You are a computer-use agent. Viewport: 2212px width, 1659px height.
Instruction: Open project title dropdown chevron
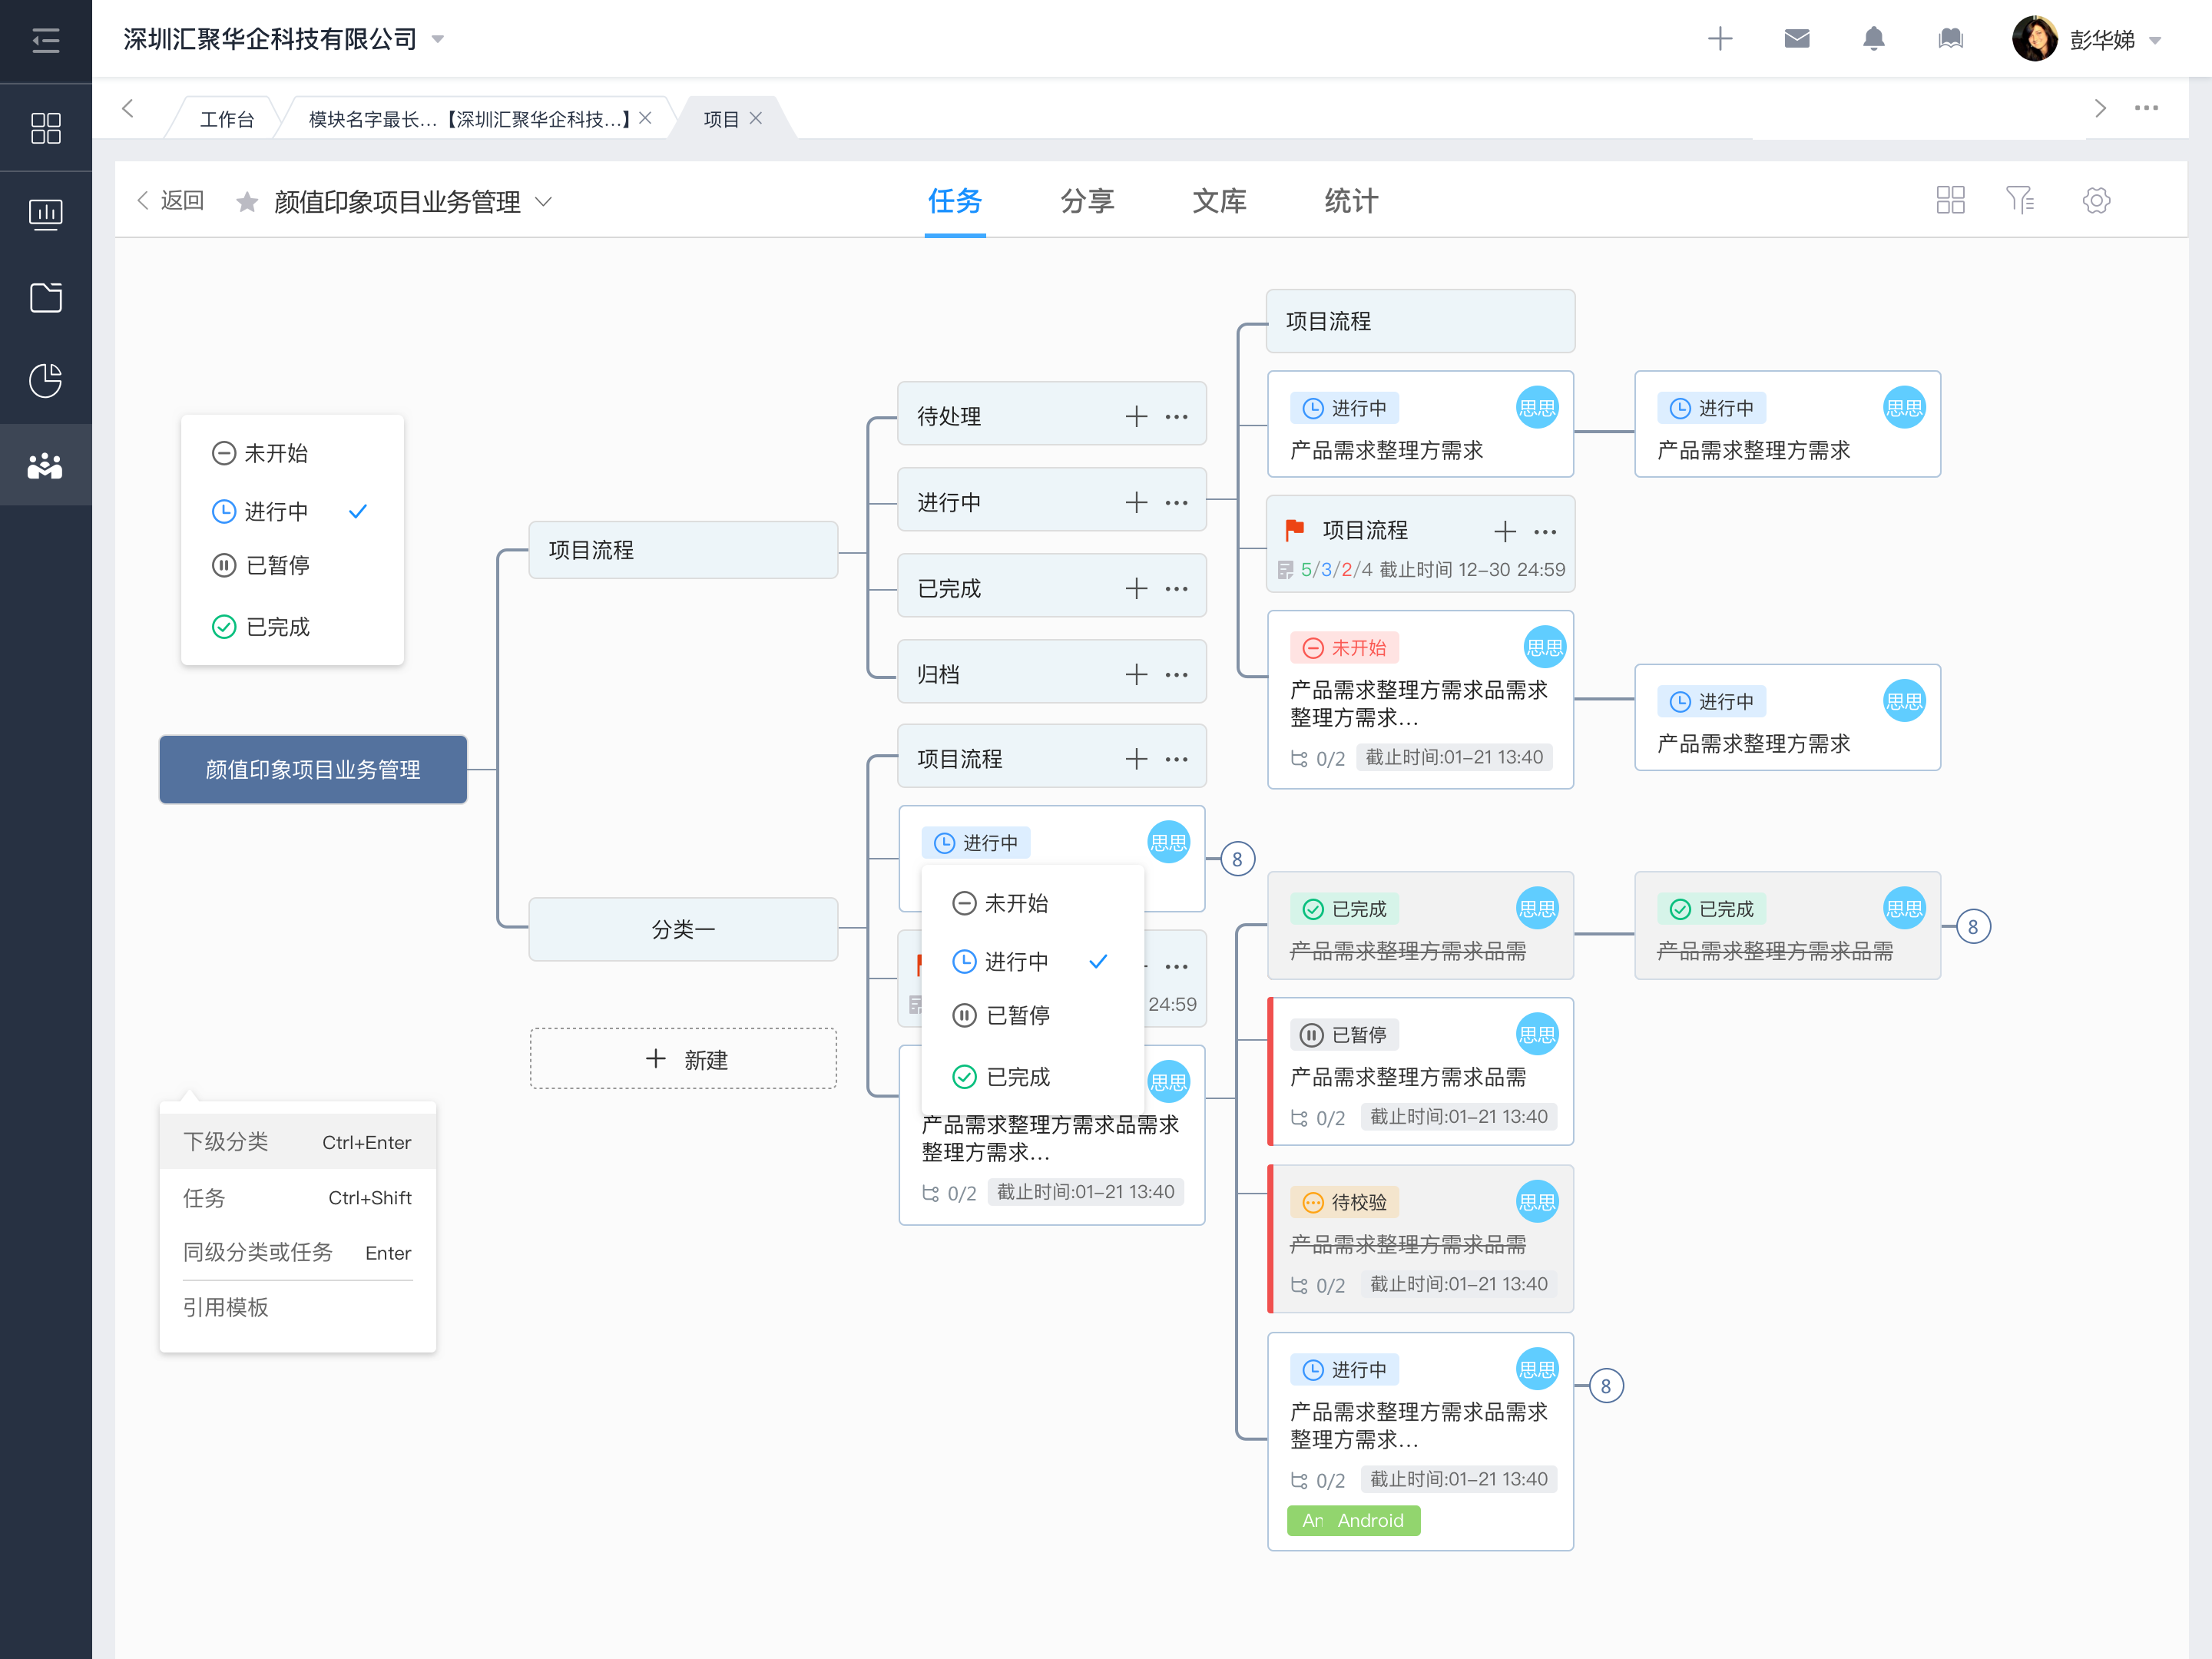point(544,202)
